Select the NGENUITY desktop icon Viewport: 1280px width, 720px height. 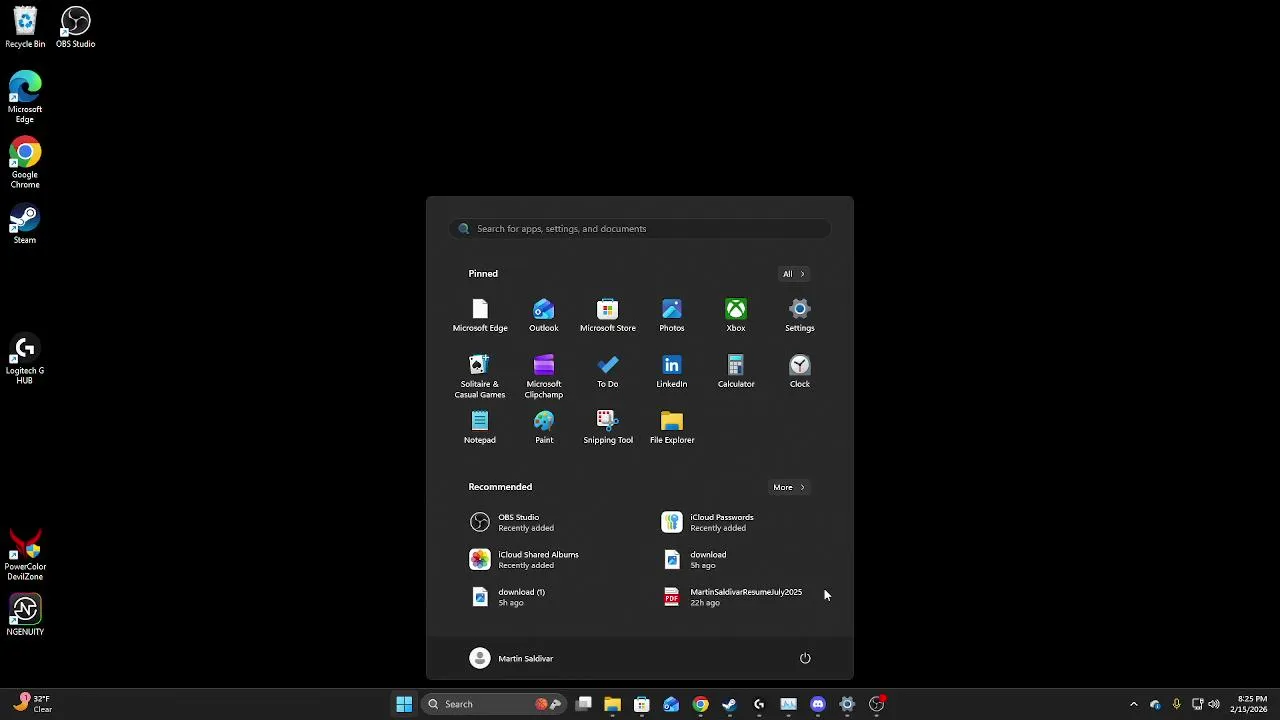pos(25,615)
